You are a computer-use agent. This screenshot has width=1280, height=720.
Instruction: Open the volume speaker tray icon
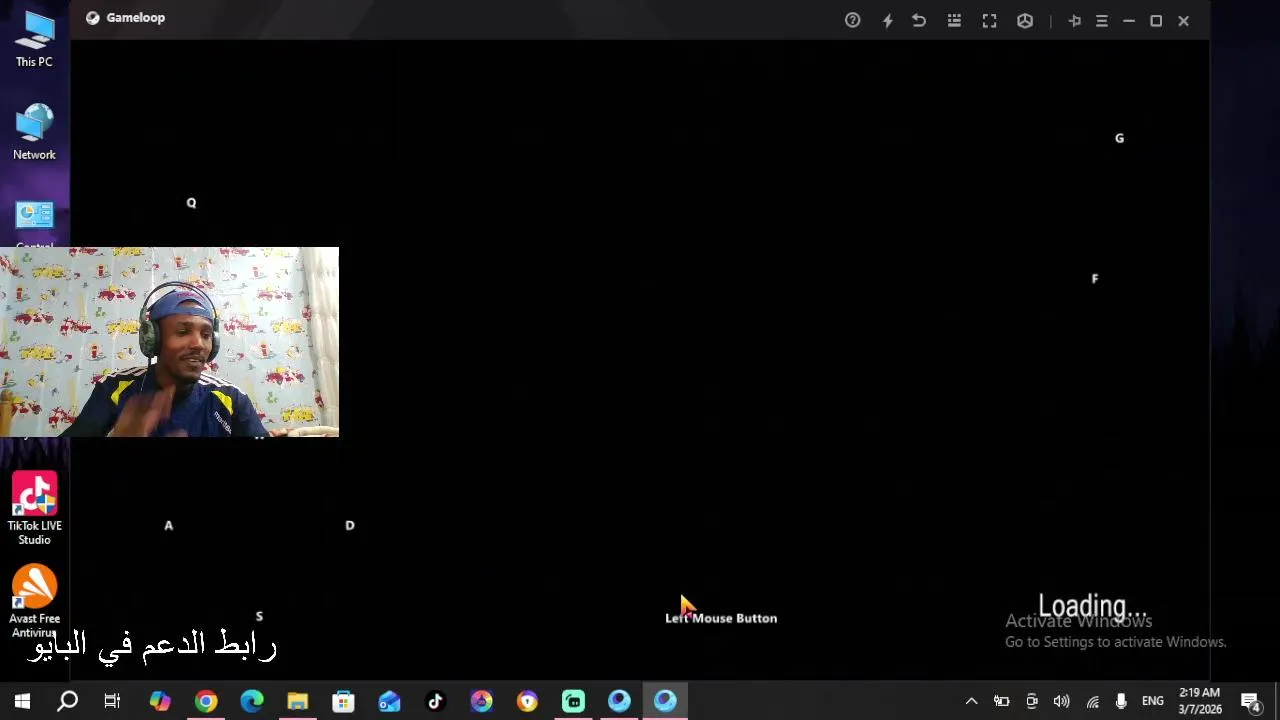pos(1062,701)
